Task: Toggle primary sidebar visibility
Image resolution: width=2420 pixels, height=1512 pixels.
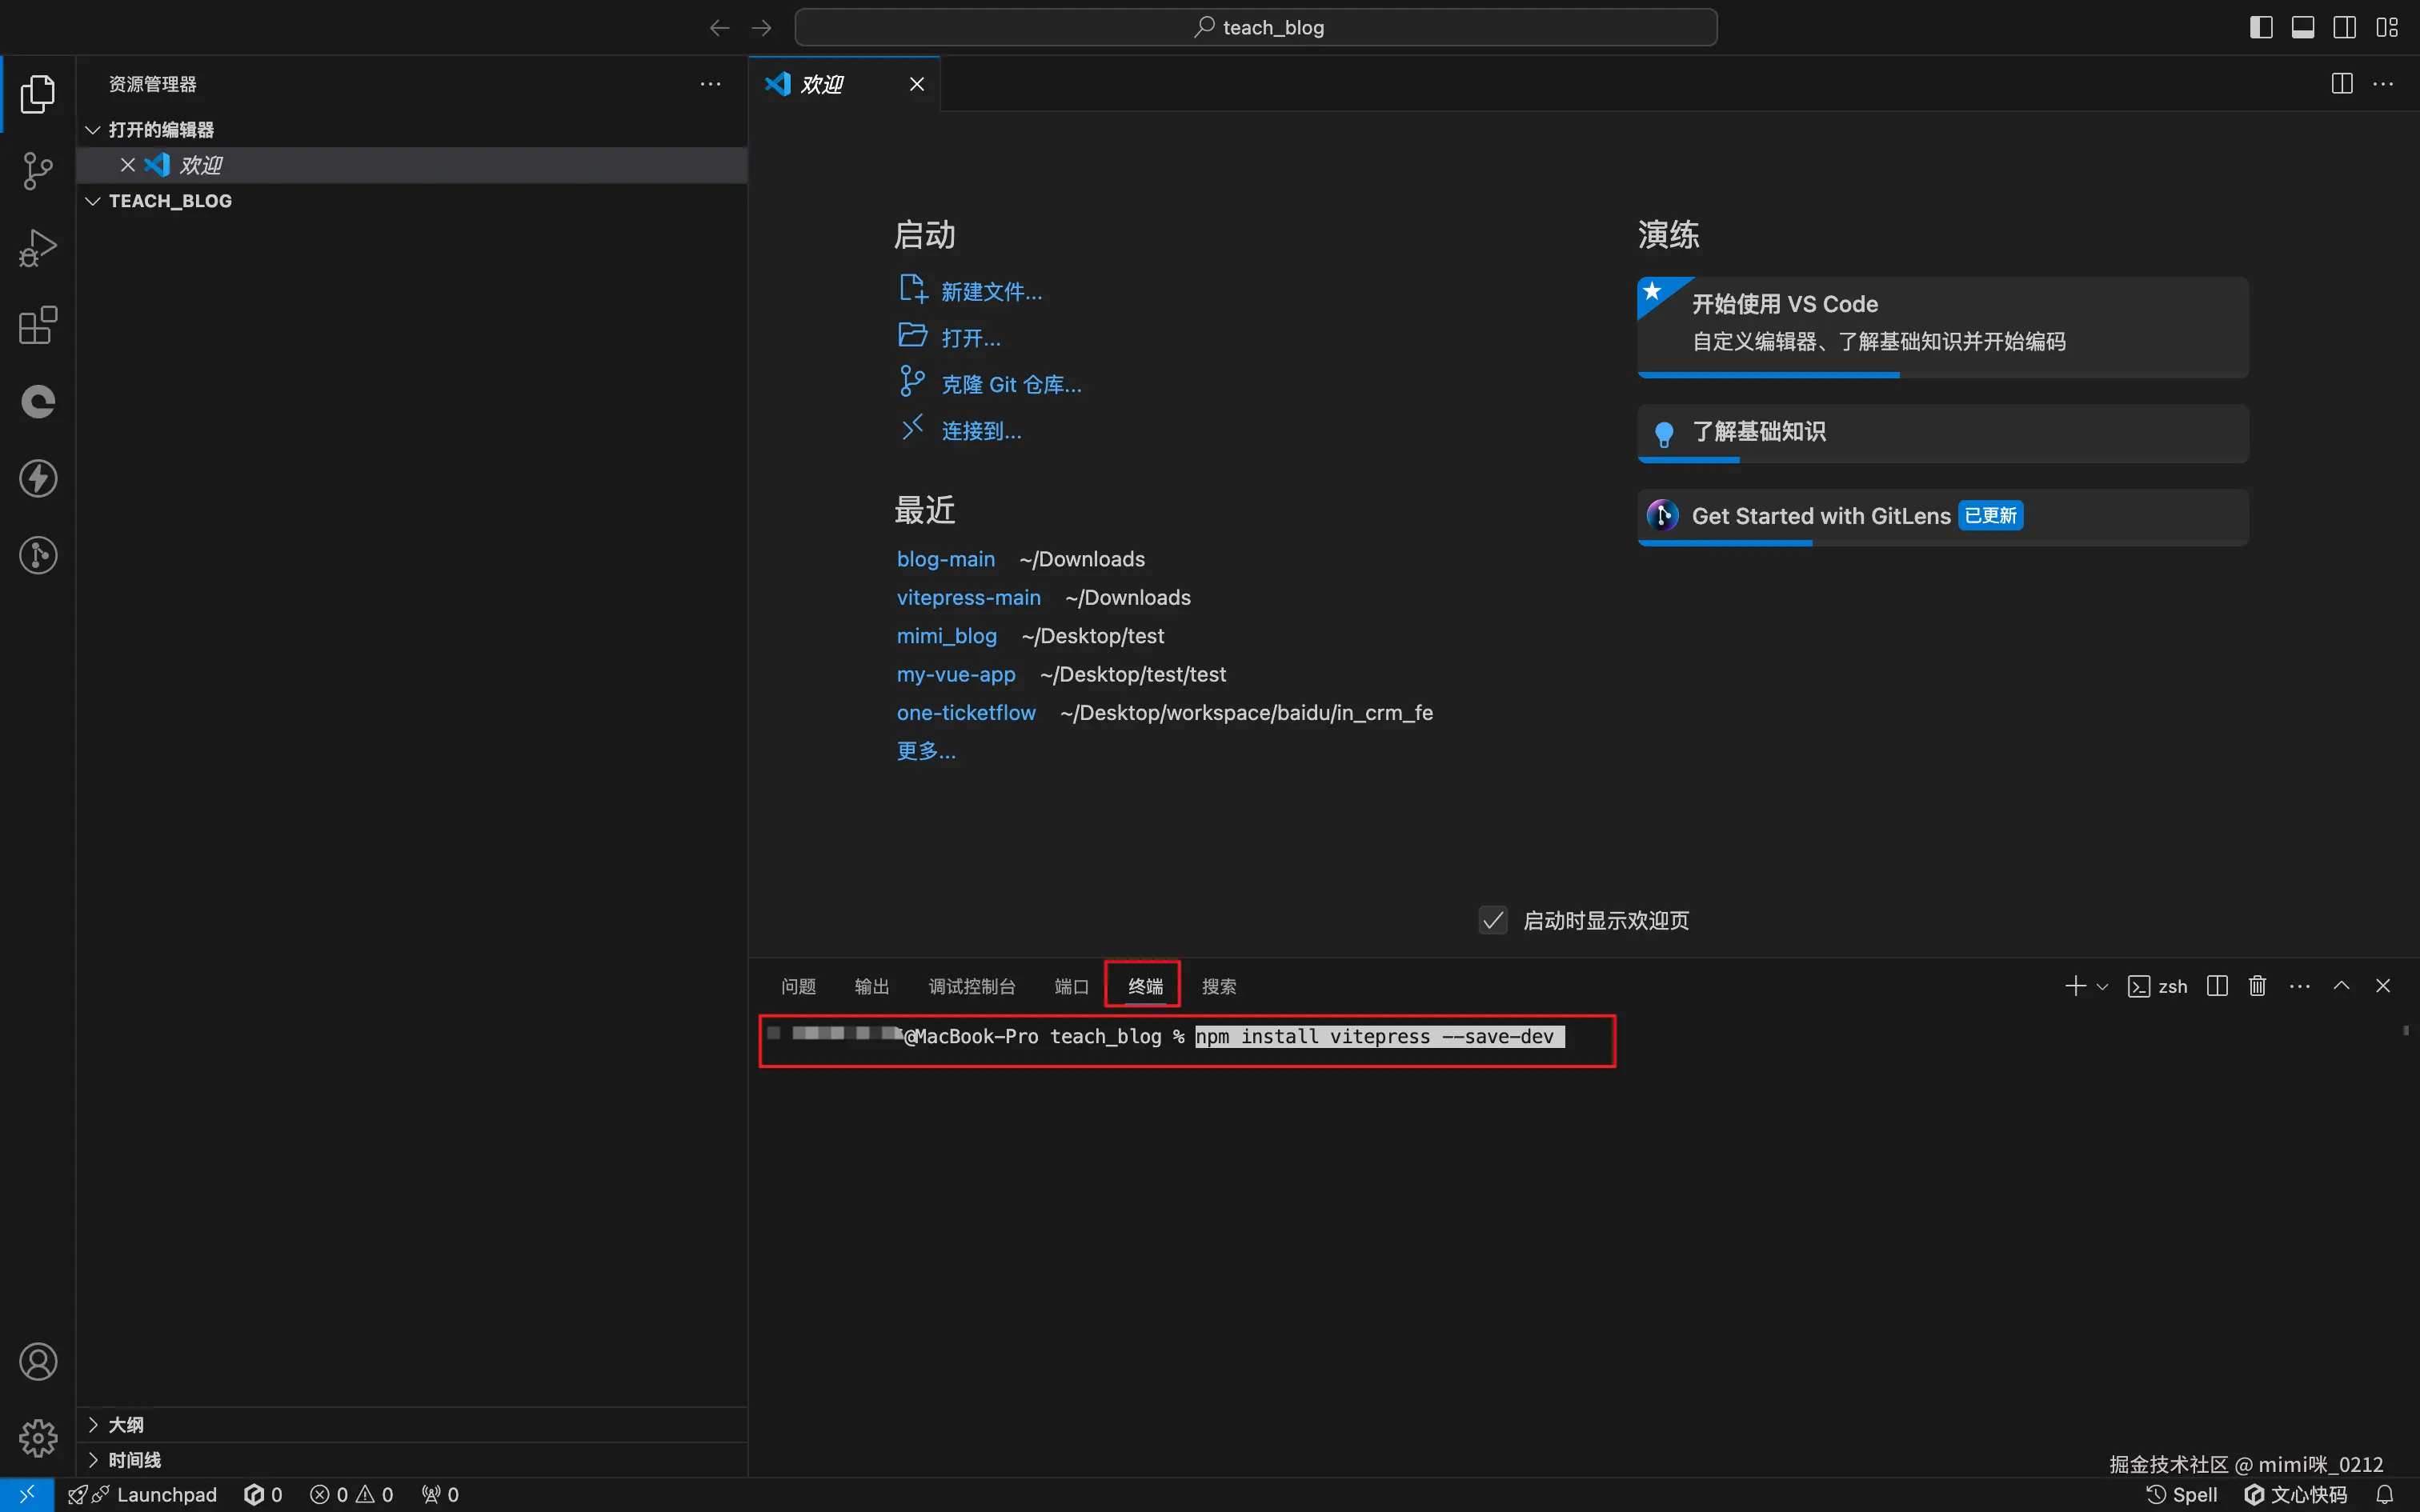Action: point(2261,27)
